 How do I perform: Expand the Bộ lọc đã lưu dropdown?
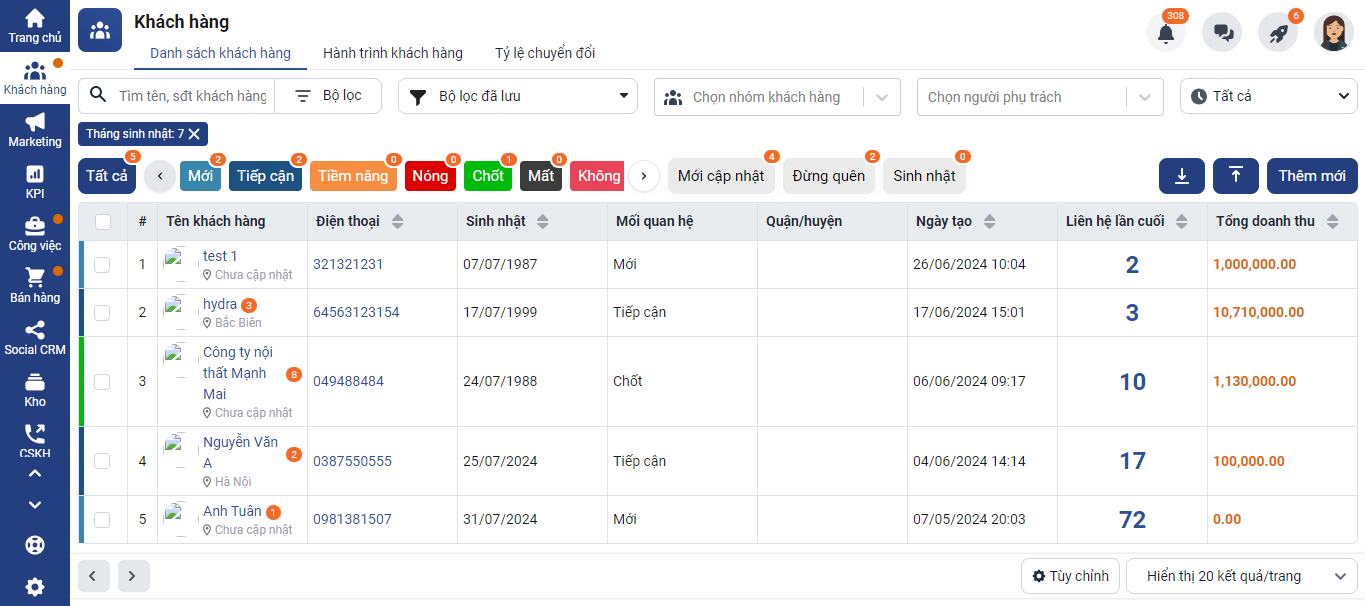(517, 97)
